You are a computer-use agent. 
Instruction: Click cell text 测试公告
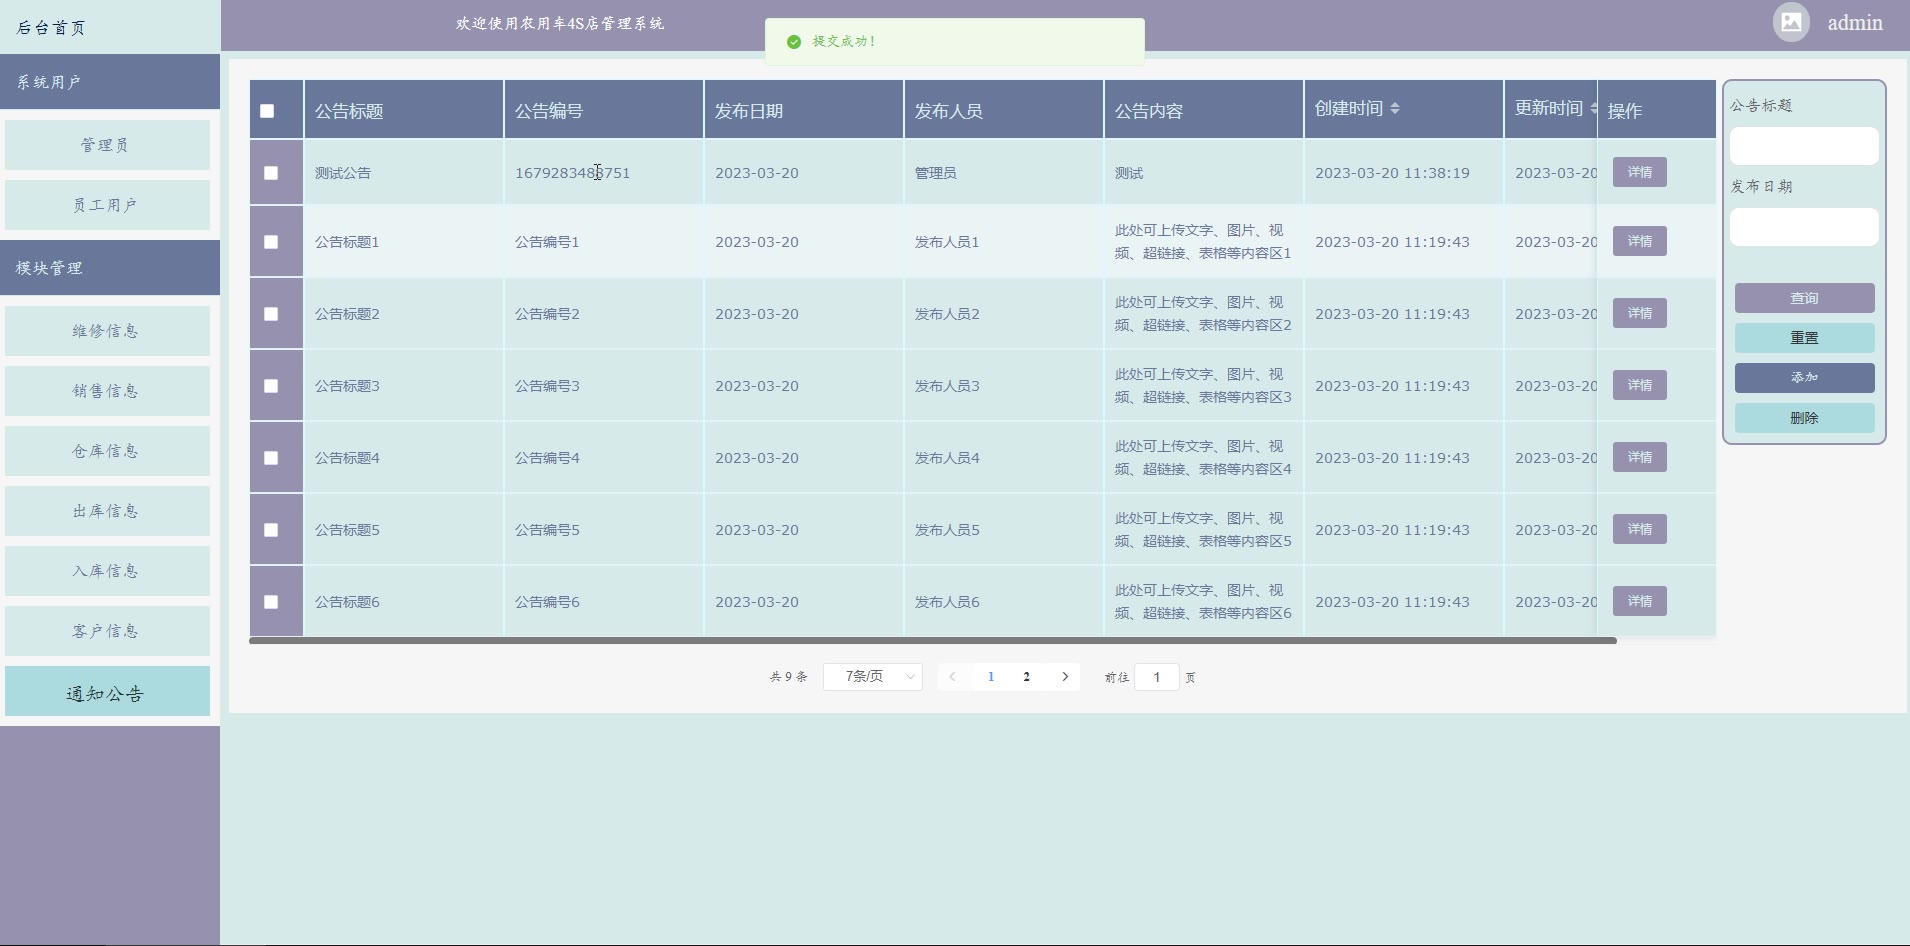click(343, 173)
